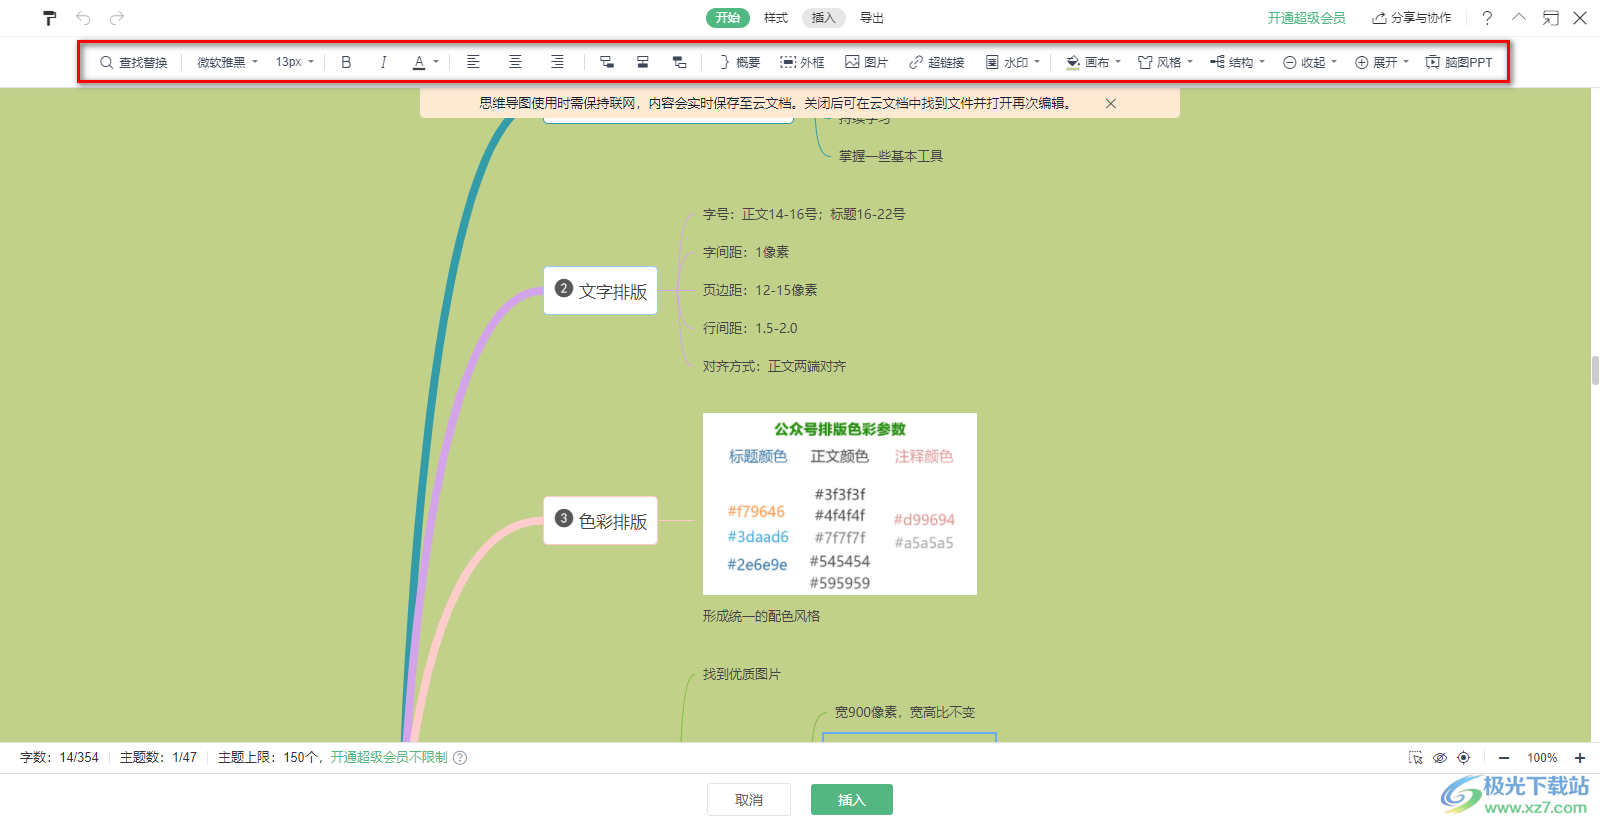Open the 水印 watermark dropdown

(1013, 62)
